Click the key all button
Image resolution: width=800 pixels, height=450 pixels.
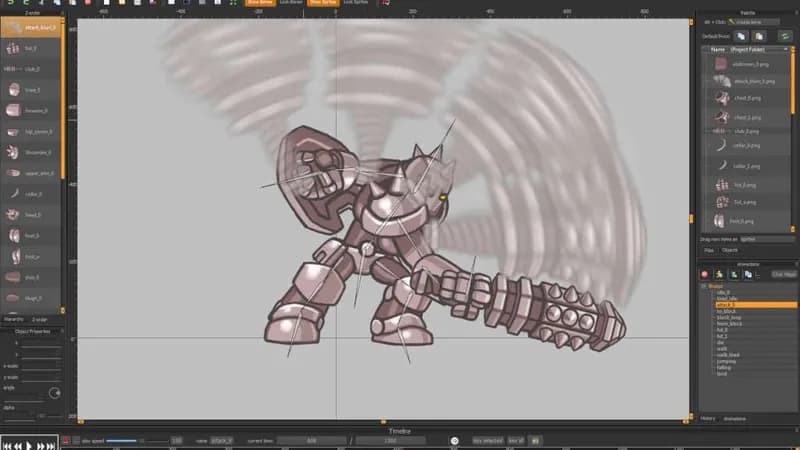(x=516, y=441)
